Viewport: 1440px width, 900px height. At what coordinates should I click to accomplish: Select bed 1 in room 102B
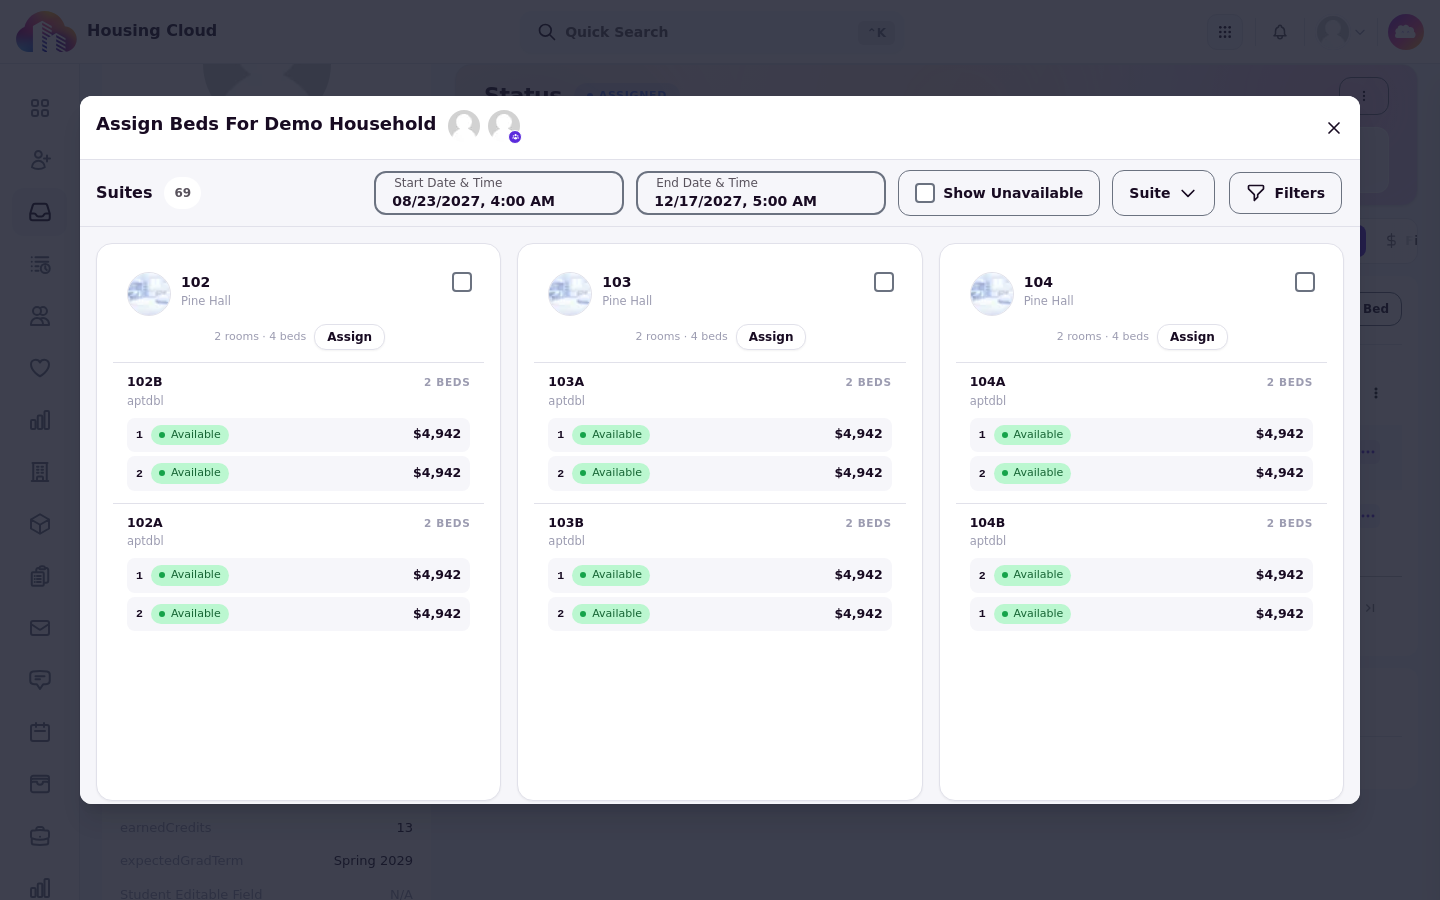pos(298,435)
